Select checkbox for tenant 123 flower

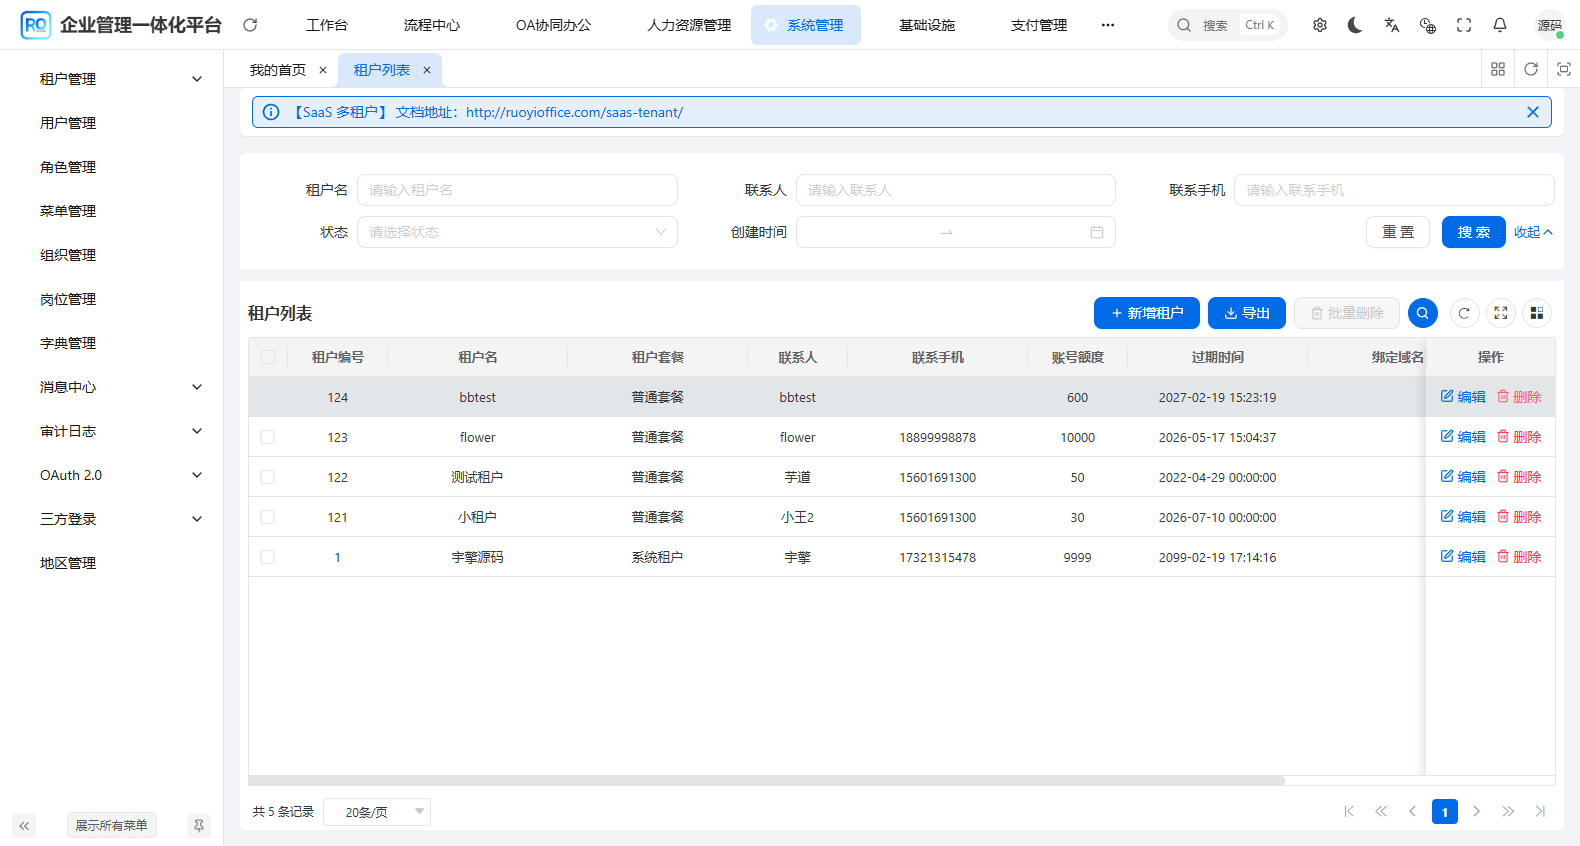[x=267, y=437]
